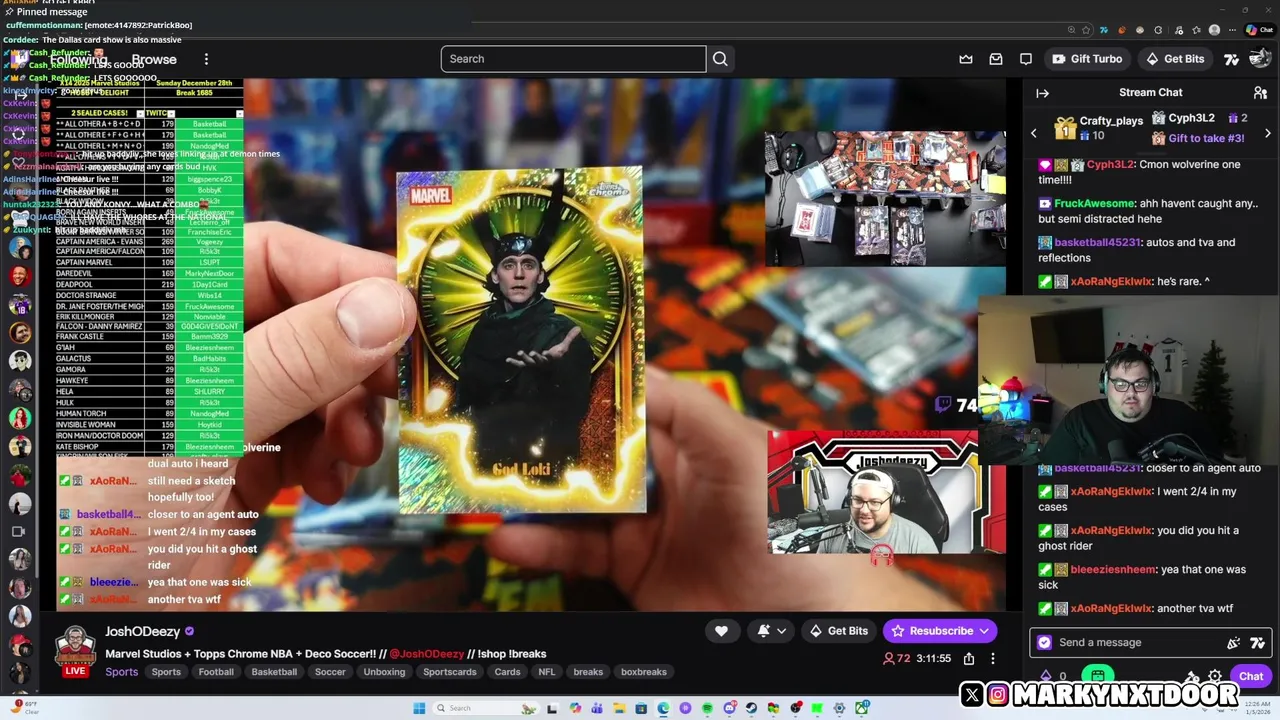Open basketball45231 username in chat
This screenshot has width=1280, height=720.
click(x=1097, y=242)
